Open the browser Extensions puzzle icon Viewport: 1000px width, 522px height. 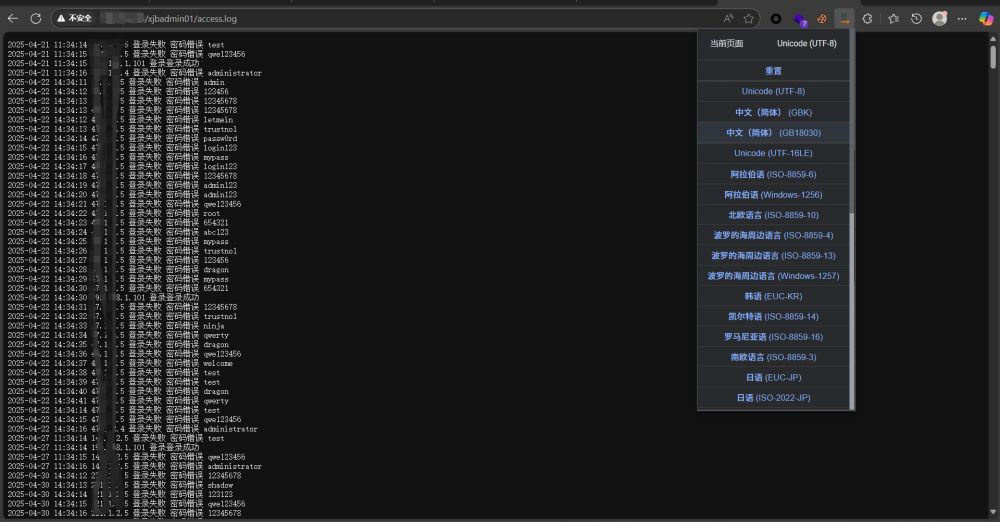tap(868, 18)
